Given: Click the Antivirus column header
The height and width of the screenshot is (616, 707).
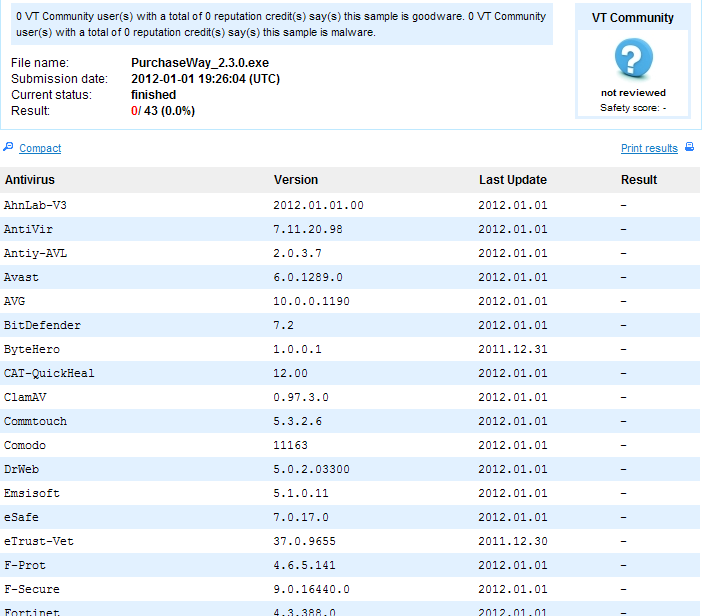Looking at the screenshot, I should (x=29, y=180).
